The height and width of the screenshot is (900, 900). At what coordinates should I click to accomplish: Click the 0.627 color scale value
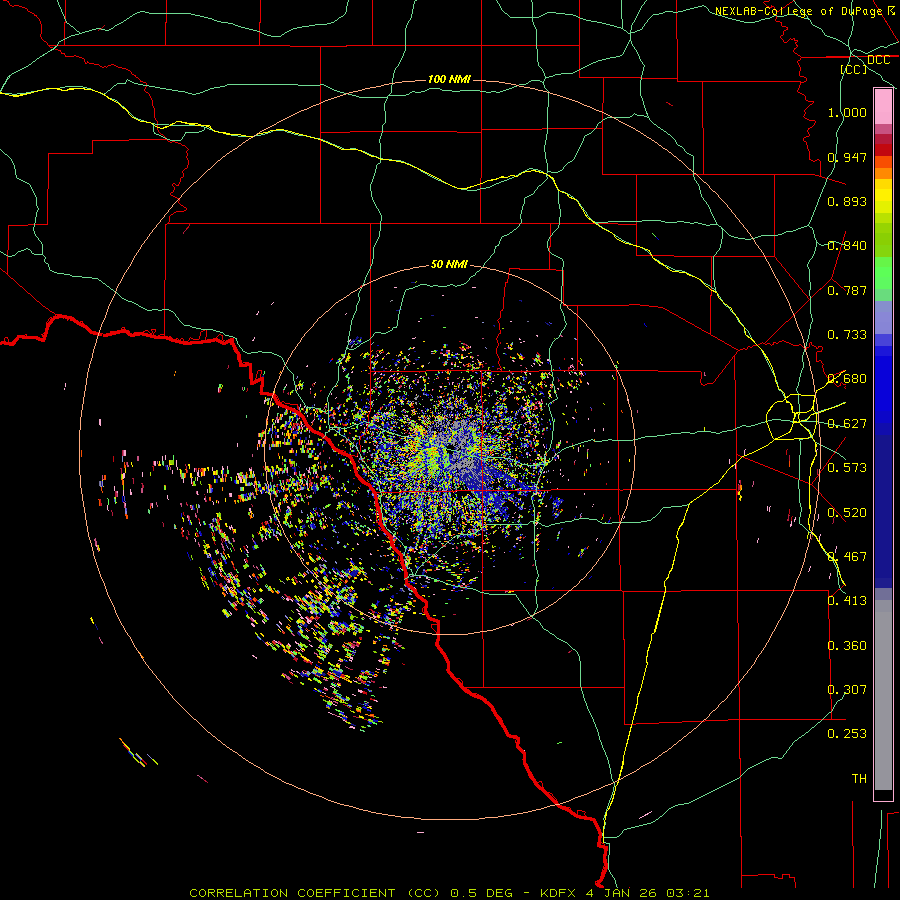click(x=847, y=424)
